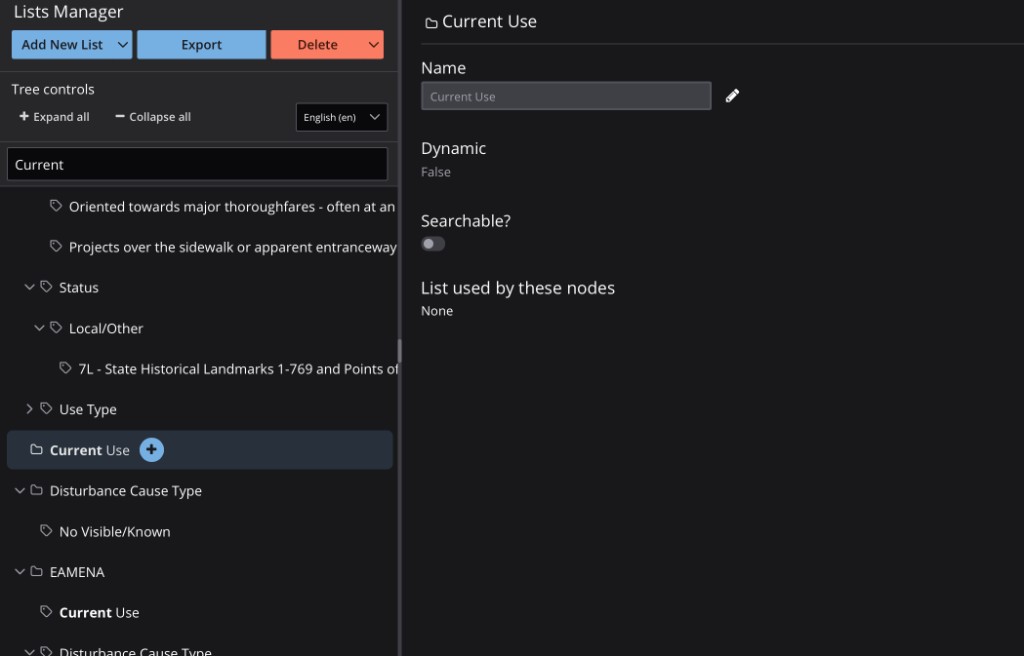Screen dimensions: 1024x656
Task: Click the folder icon next to EAMENA
Action: [37, 572]
